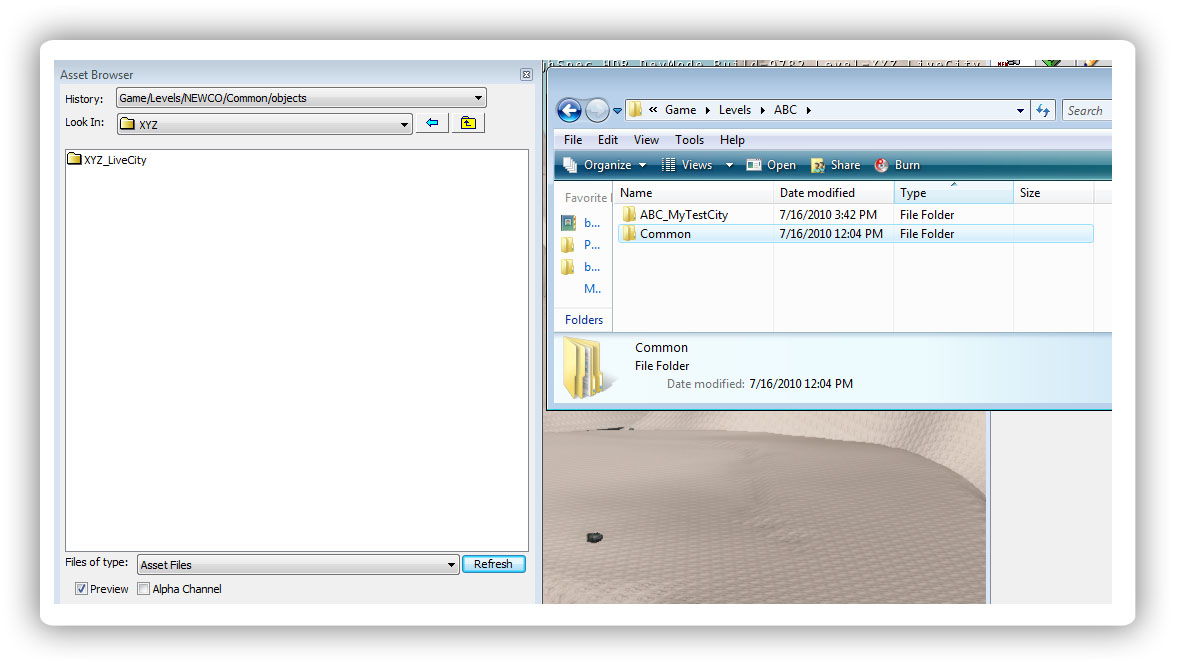
Task: Click the Explorer address refresh icon
Action: (x=1043, y=111)
